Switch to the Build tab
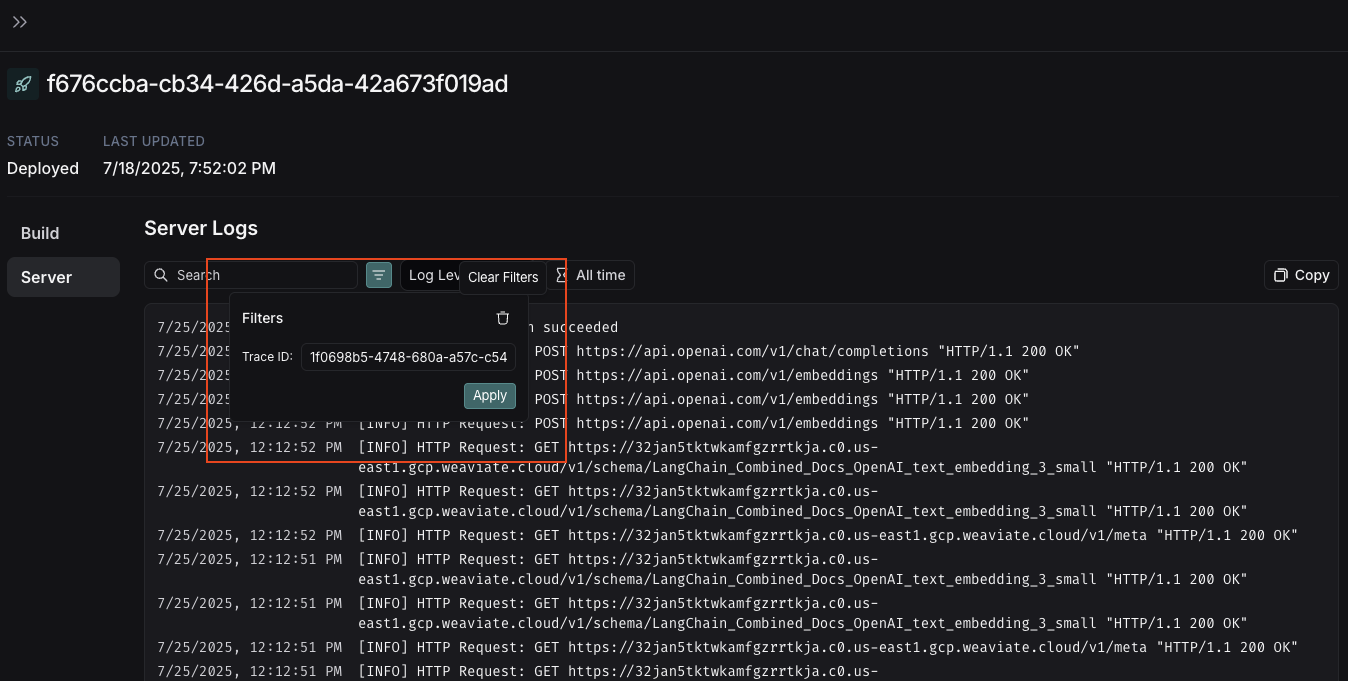The height and width of the screenshot is (681, 1348). (40, 233)
